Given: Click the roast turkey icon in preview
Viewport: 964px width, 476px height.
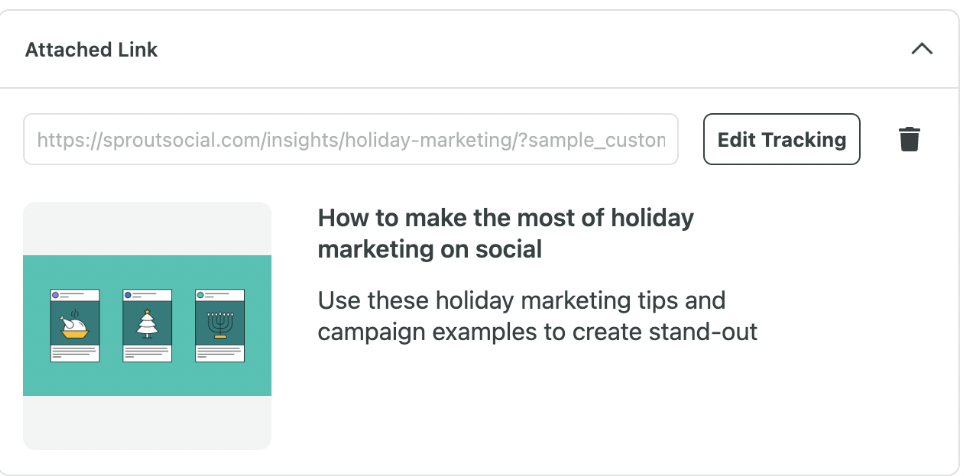Looking at the screenshot, I should 75,325.
